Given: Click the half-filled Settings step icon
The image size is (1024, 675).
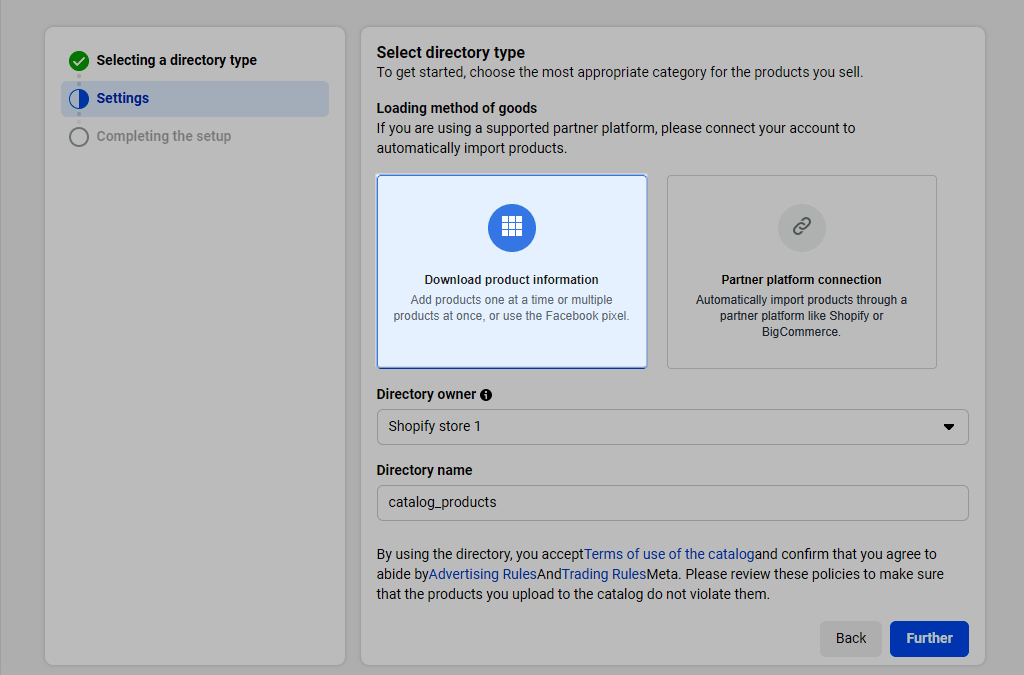Looking at the screenshot, I should coord(79,99).
